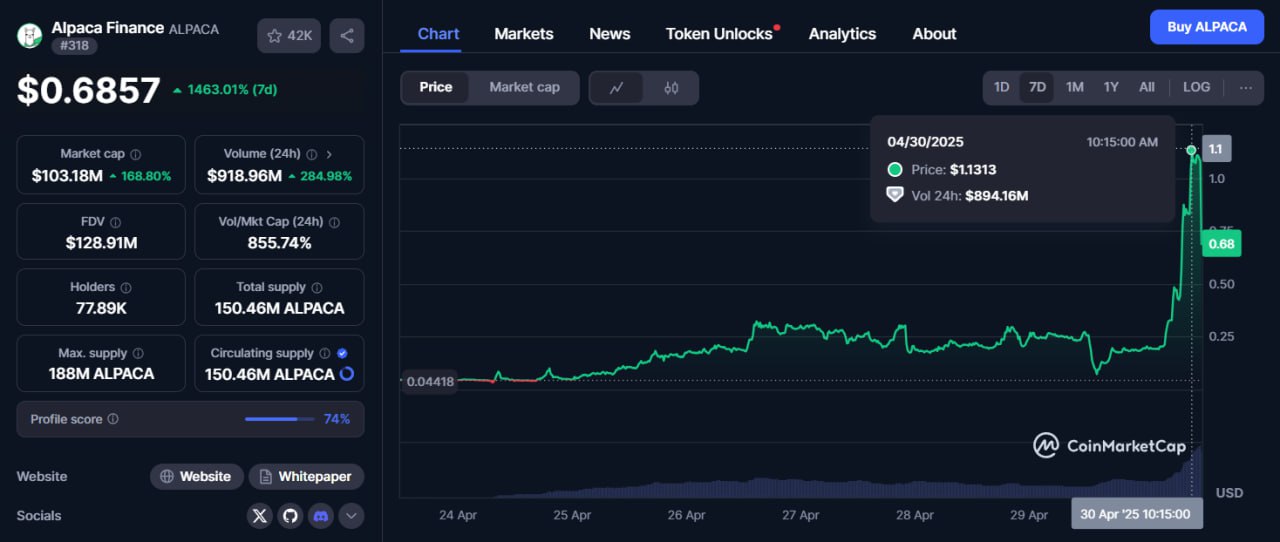
Task: Open the Token Unlocks tab
Action: click(720, 33)
